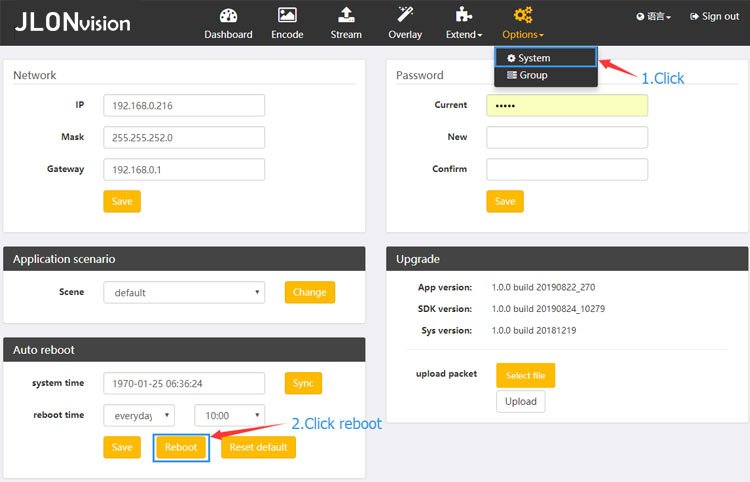This screenshot has height=482, width=750.
Task: Save the Auto reboot settings
Action: pos(122,447)
